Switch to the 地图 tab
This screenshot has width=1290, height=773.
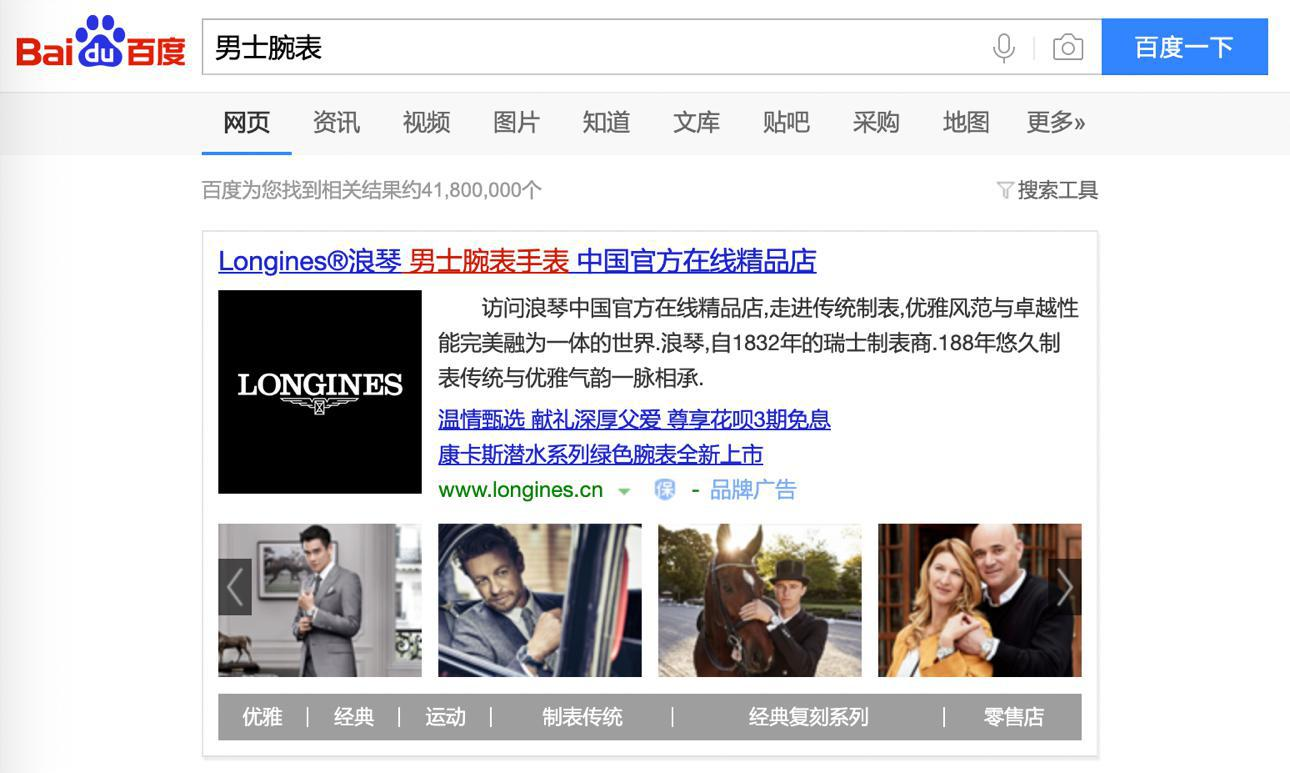966,123
